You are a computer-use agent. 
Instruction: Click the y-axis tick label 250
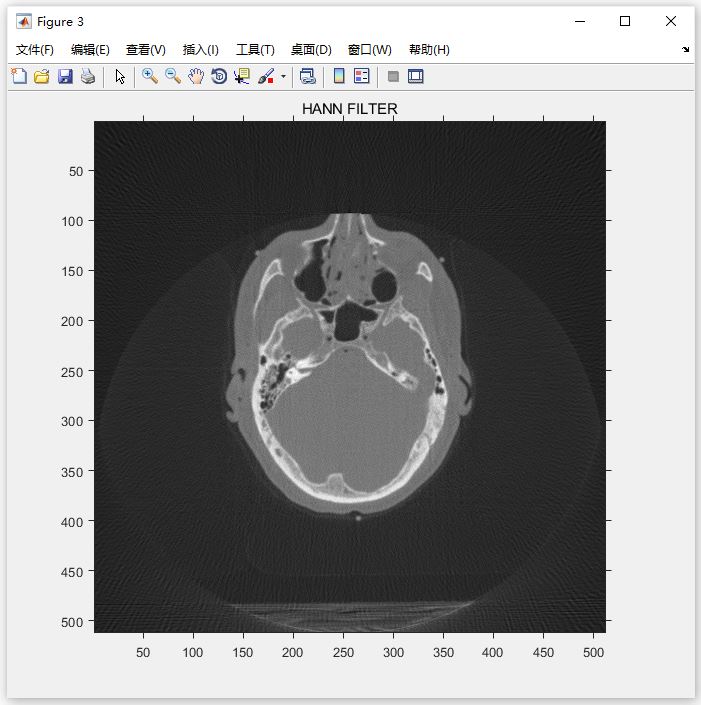click(72, 372)
